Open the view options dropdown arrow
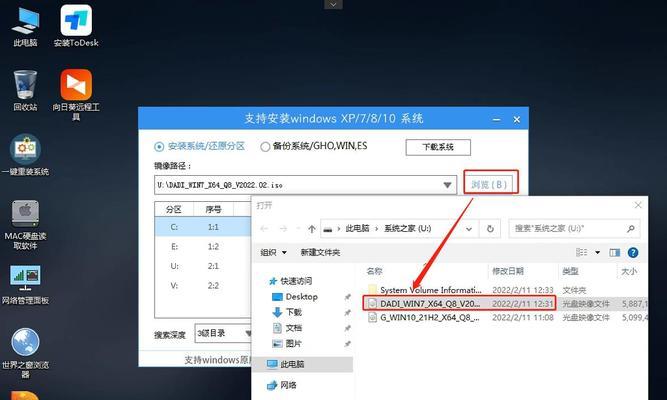Image resolution: width=667 pixels, height=400 pixels. point(597,253)
